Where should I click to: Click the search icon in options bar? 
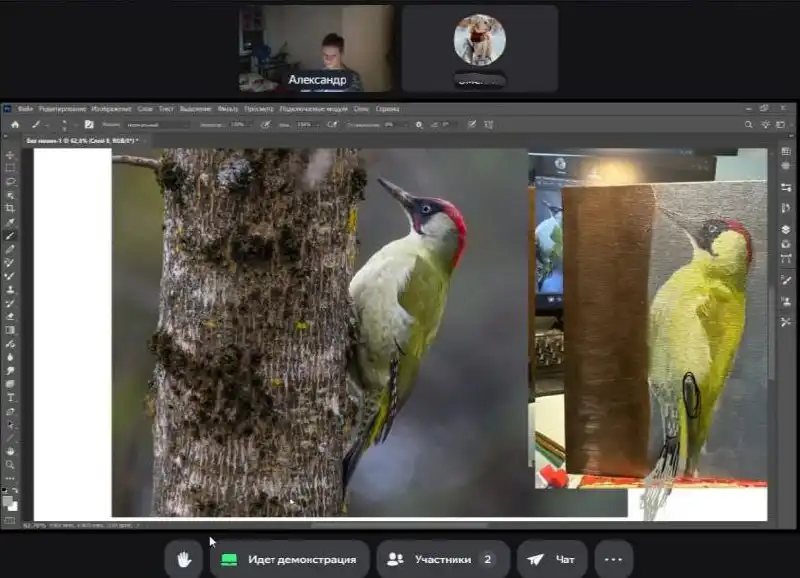[750, 124]
